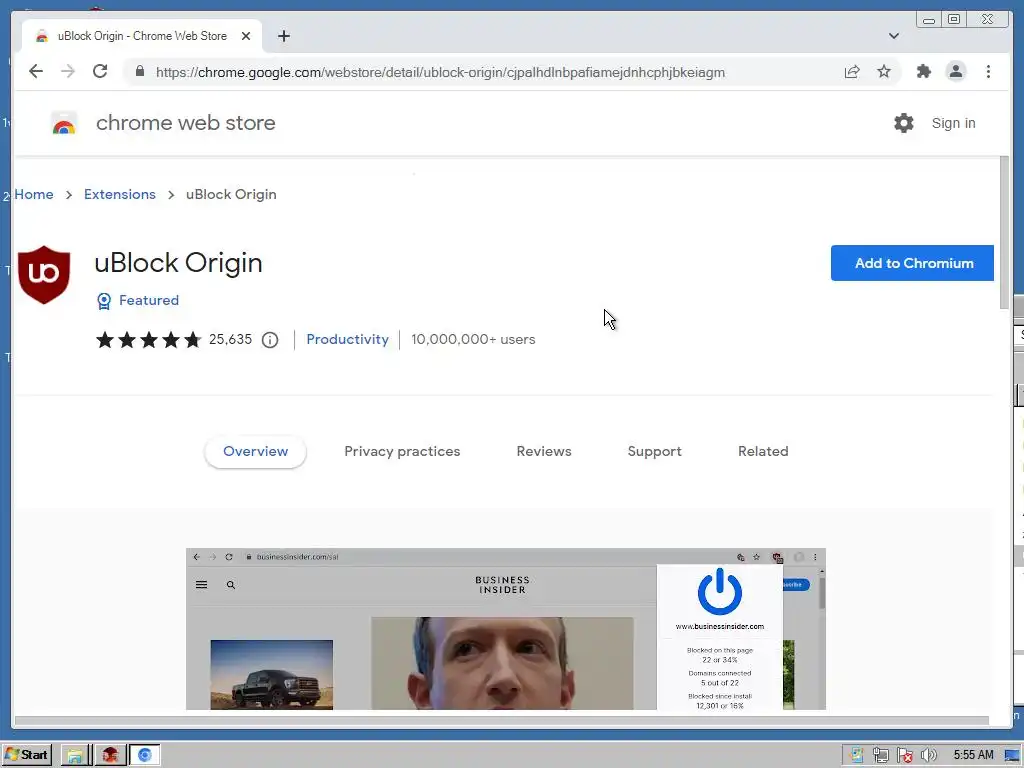The image size is (1024, 768).
Task: Share this page via the share icon
Action: coord(852,72)
